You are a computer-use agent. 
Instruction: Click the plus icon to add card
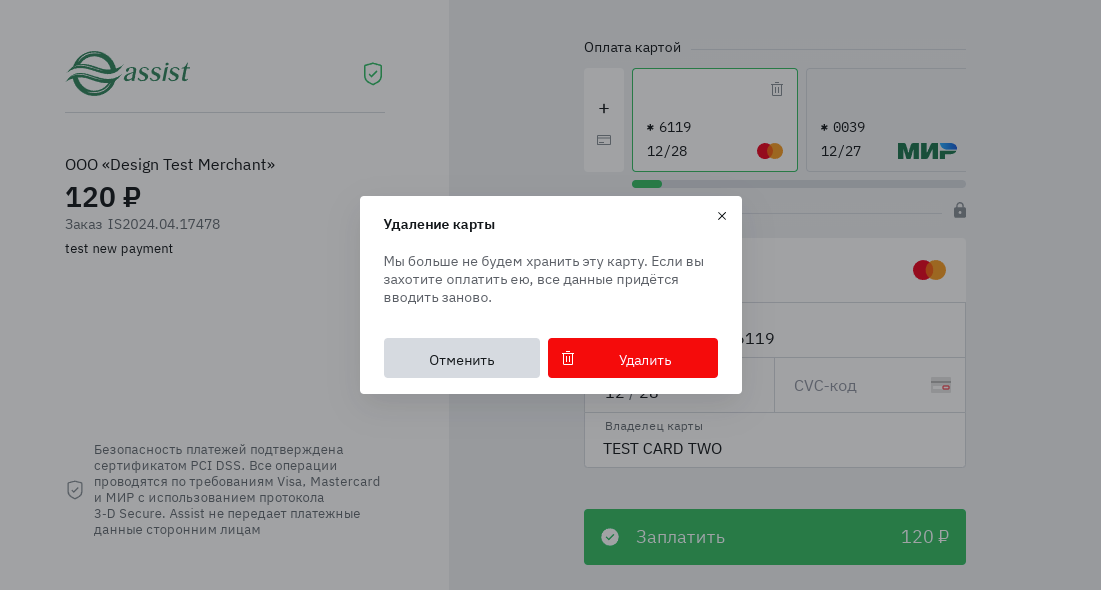tap(604, 108)
